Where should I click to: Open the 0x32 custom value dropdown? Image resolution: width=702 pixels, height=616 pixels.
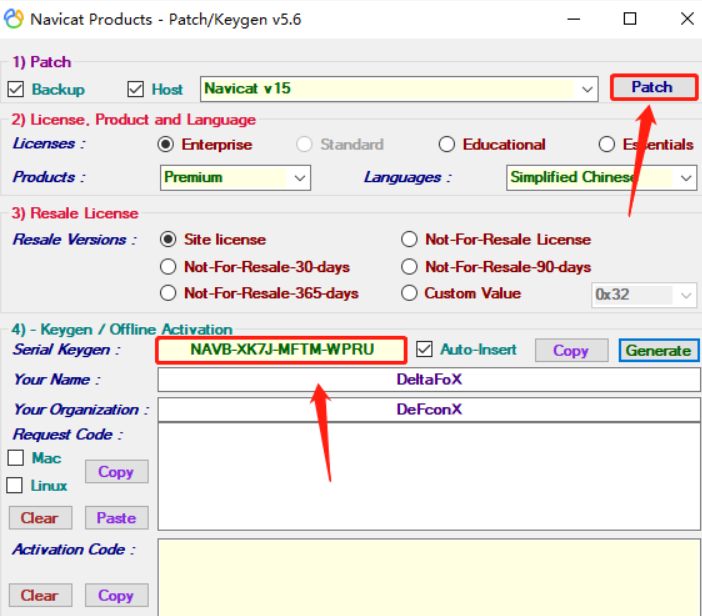click(x=644, y=295)
